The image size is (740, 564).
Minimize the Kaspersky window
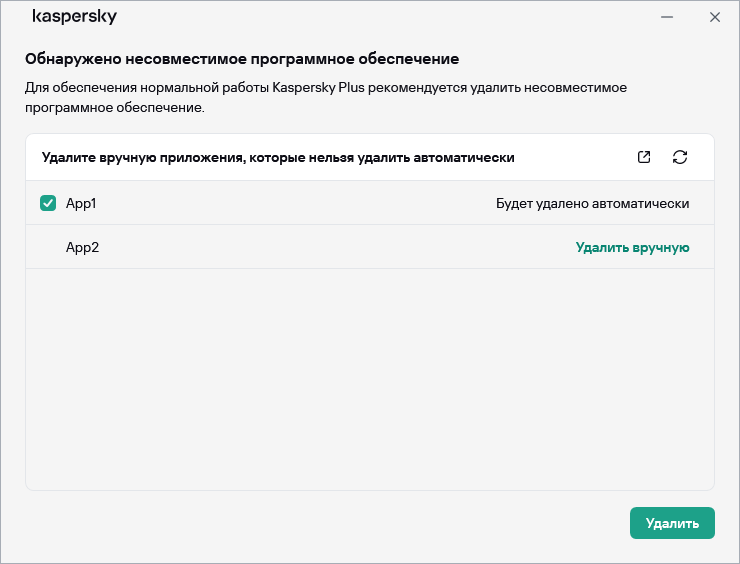coord(666,17)
